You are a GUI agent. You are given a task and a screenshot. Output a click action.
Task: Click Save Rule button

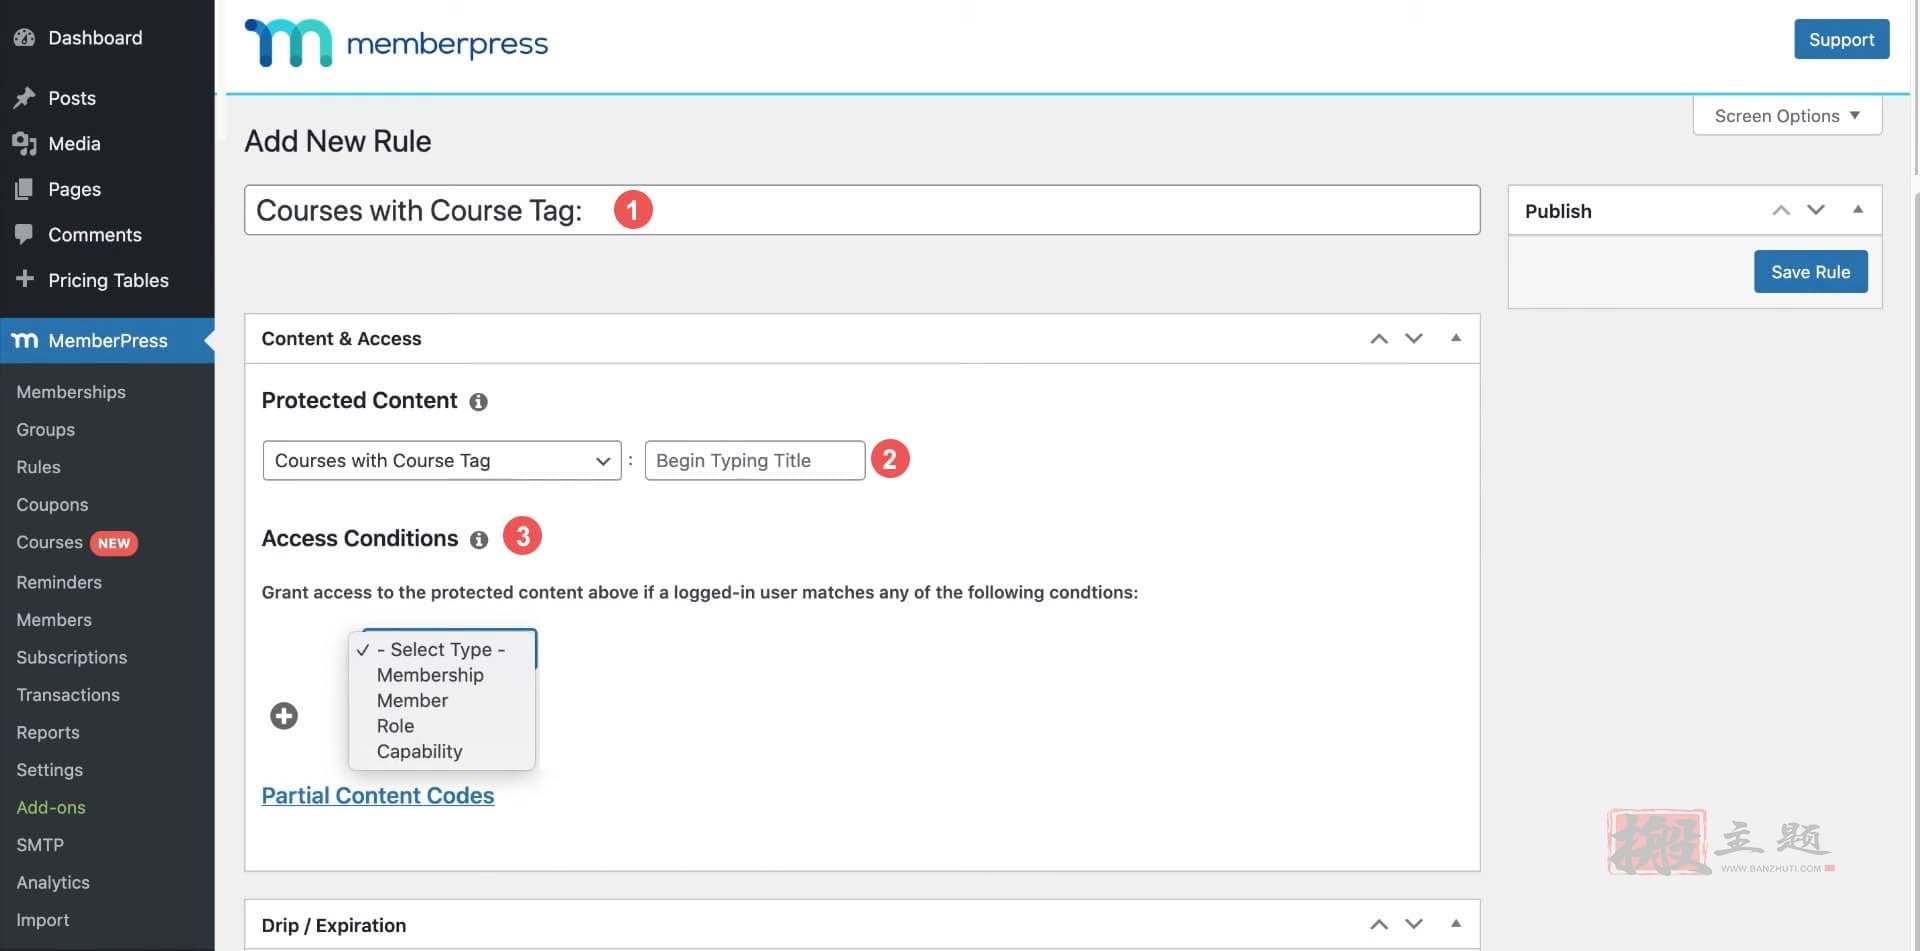pyautogui.click(x=1810, y=272)
